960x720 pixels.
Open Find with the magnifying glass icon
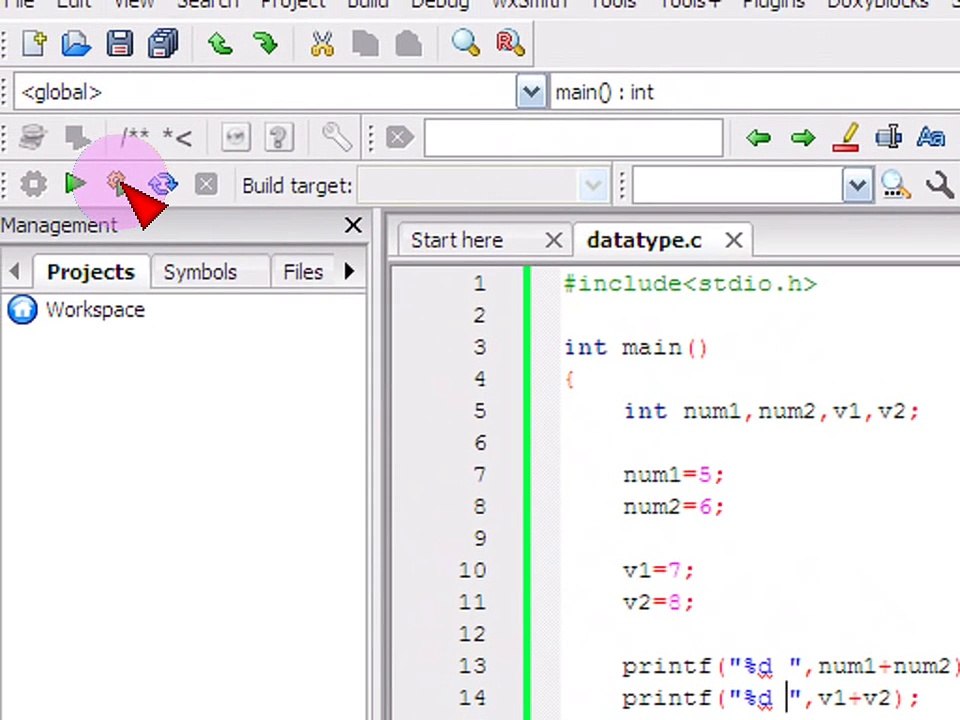click(x=466, y=44)
